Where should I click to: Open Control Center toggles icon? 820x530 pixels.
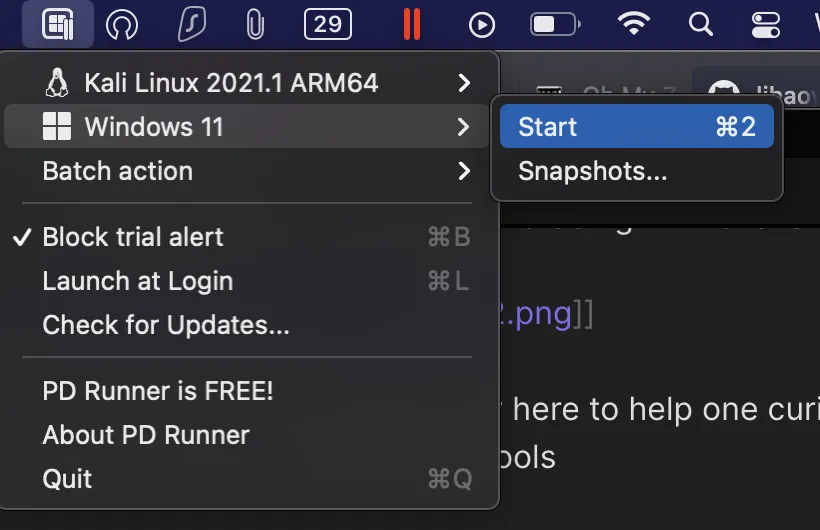click(766, 25)
